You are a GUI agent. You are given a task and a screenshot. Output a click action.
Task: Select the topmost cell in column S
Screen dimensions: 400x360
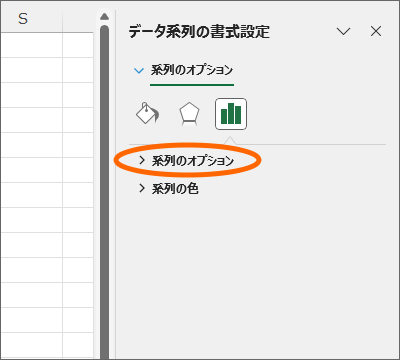click(31, 45)
